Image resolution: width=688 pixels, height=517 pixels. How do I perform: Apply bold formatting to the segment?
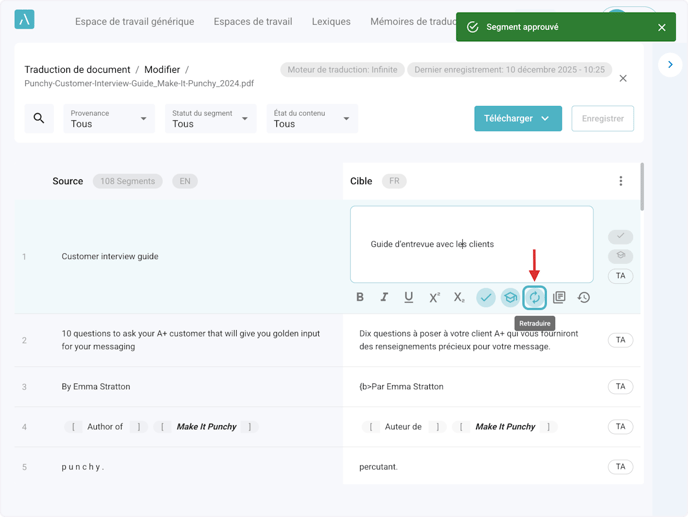(x=360, y=297)
